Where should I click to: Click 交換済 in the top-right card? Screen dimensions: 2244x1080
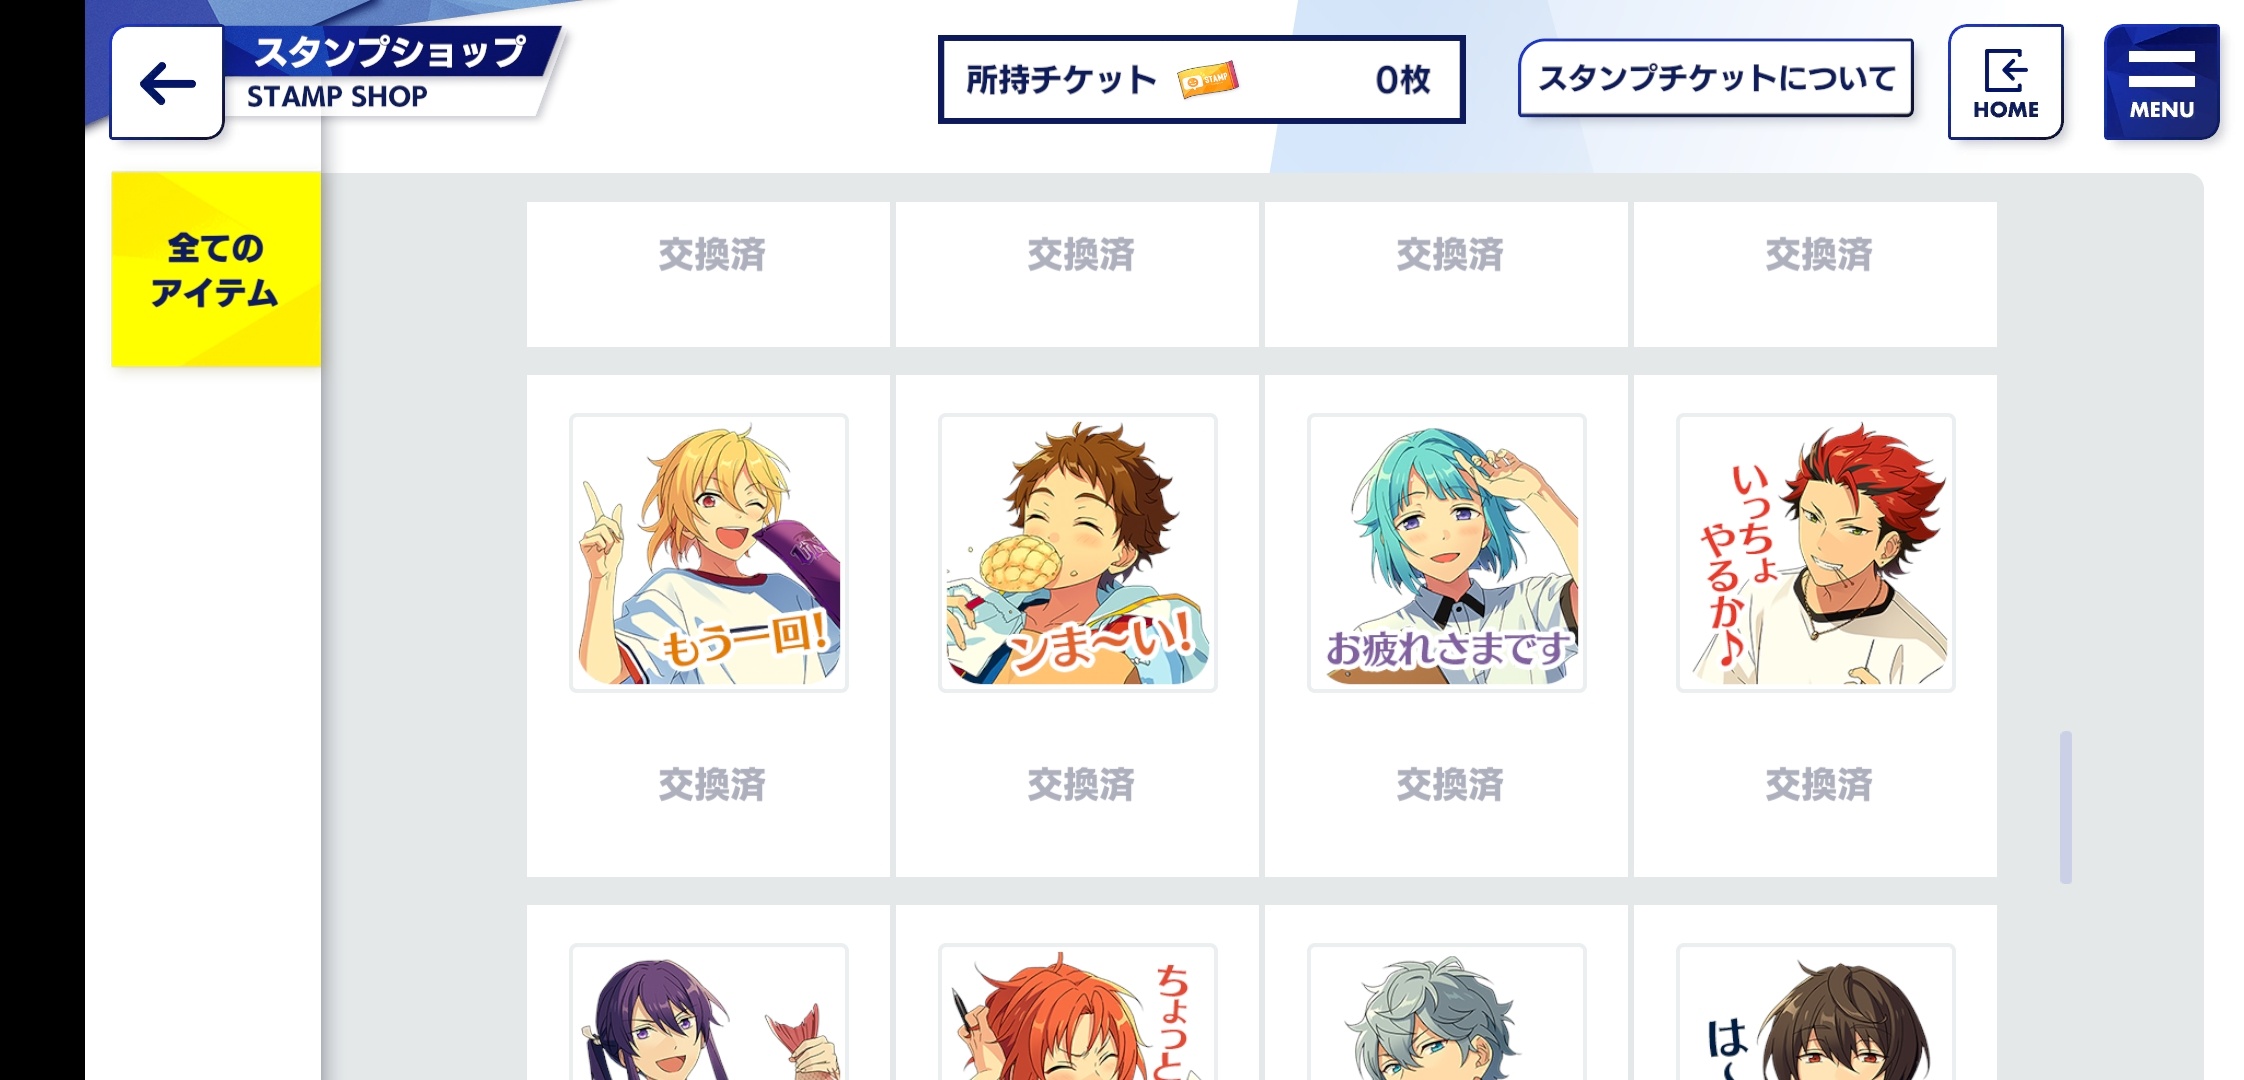1819,255
